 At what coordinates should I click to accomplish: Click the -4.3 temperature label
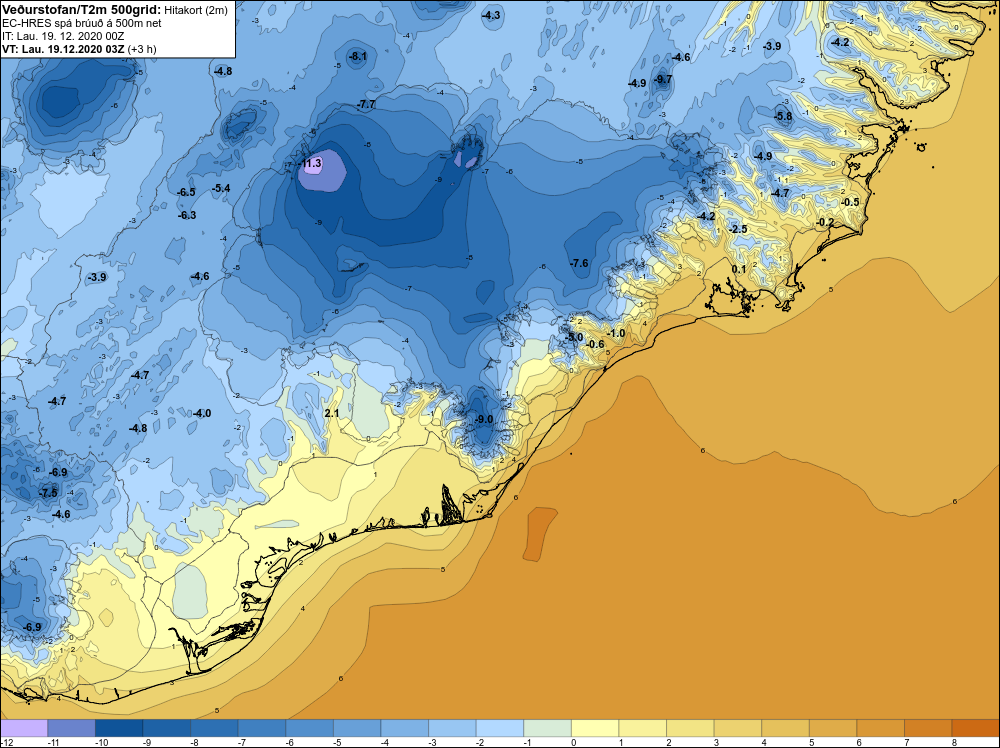[x=491, y=15]
